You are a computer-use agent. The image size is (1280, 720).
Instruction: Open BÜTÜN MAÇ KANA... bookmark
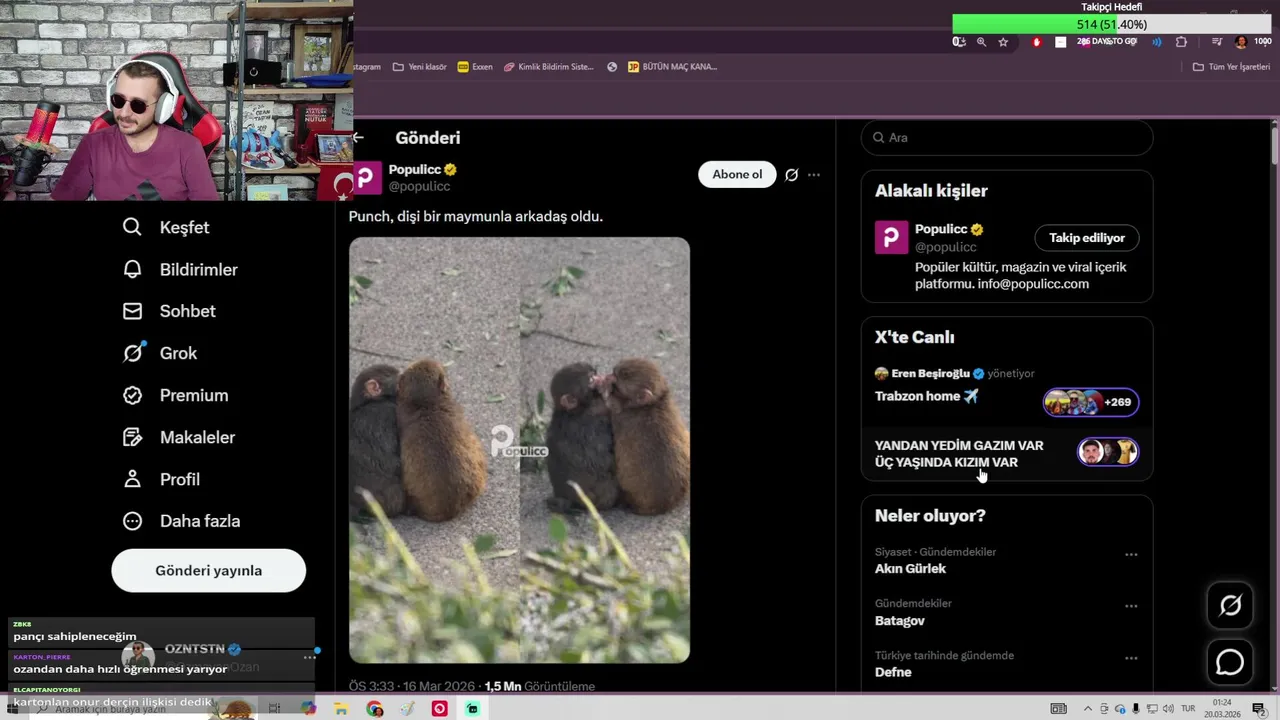(672, 67)
